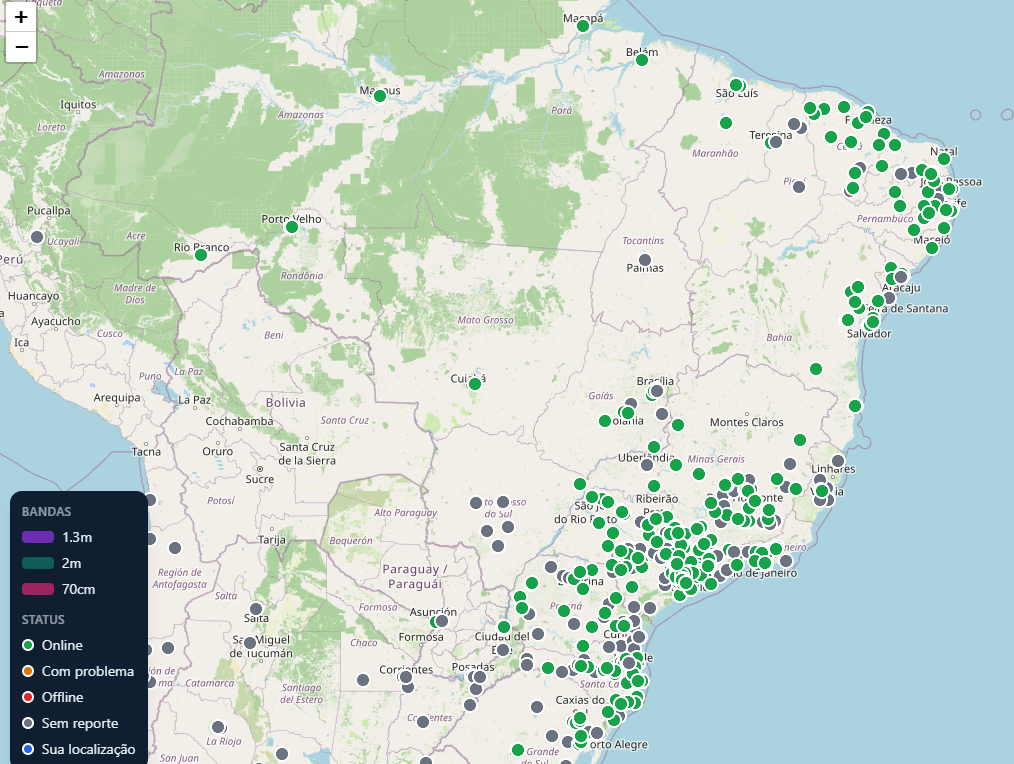Open the São Luís green marker
This screenshot has height=764, width=1014.
point(736,85)
